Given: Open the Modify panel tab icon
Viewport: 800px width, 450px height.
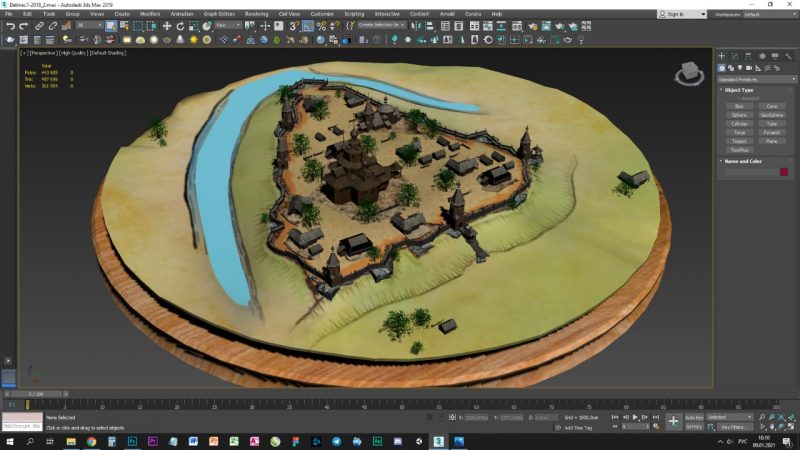Looking at the screenshot, I should coord(734,56).
